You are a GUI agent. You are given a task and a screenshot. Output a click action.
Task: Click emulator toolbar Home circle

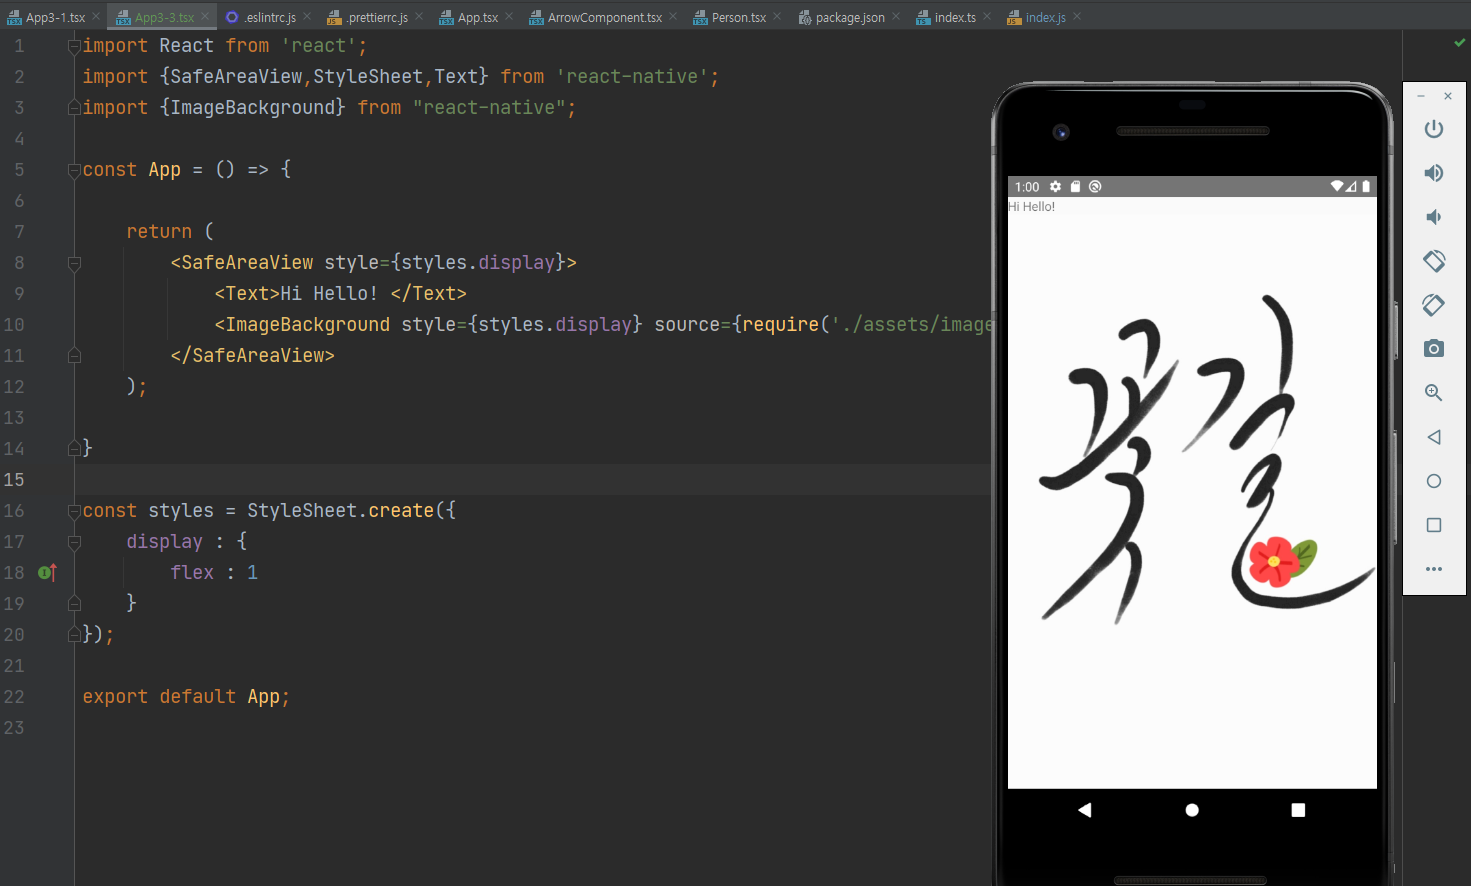(1434, 481)
